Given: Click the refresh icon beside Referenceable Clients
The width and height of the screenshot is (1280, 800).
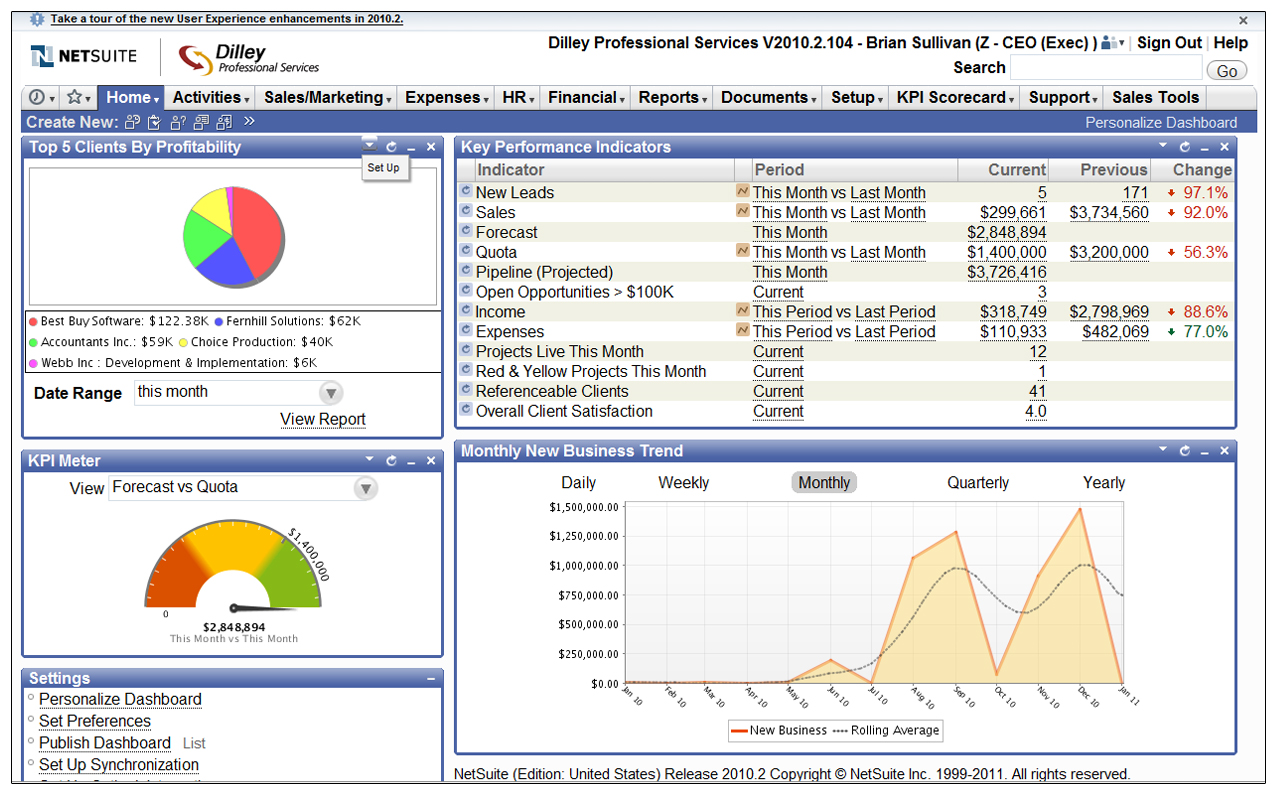Looking at the screenshot, I should coord(466,390).
